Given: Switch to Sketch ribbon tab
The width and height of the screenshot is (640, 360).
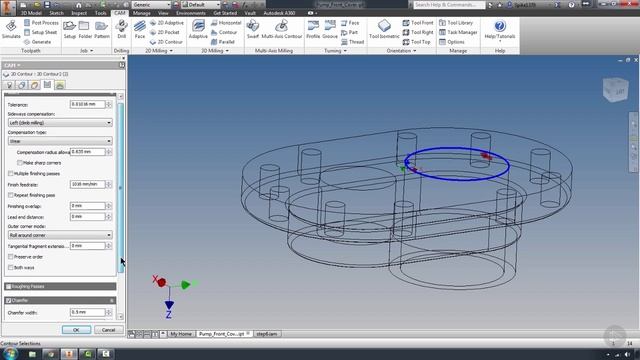Looking at the screenshot, I should (x=56, y=13).
